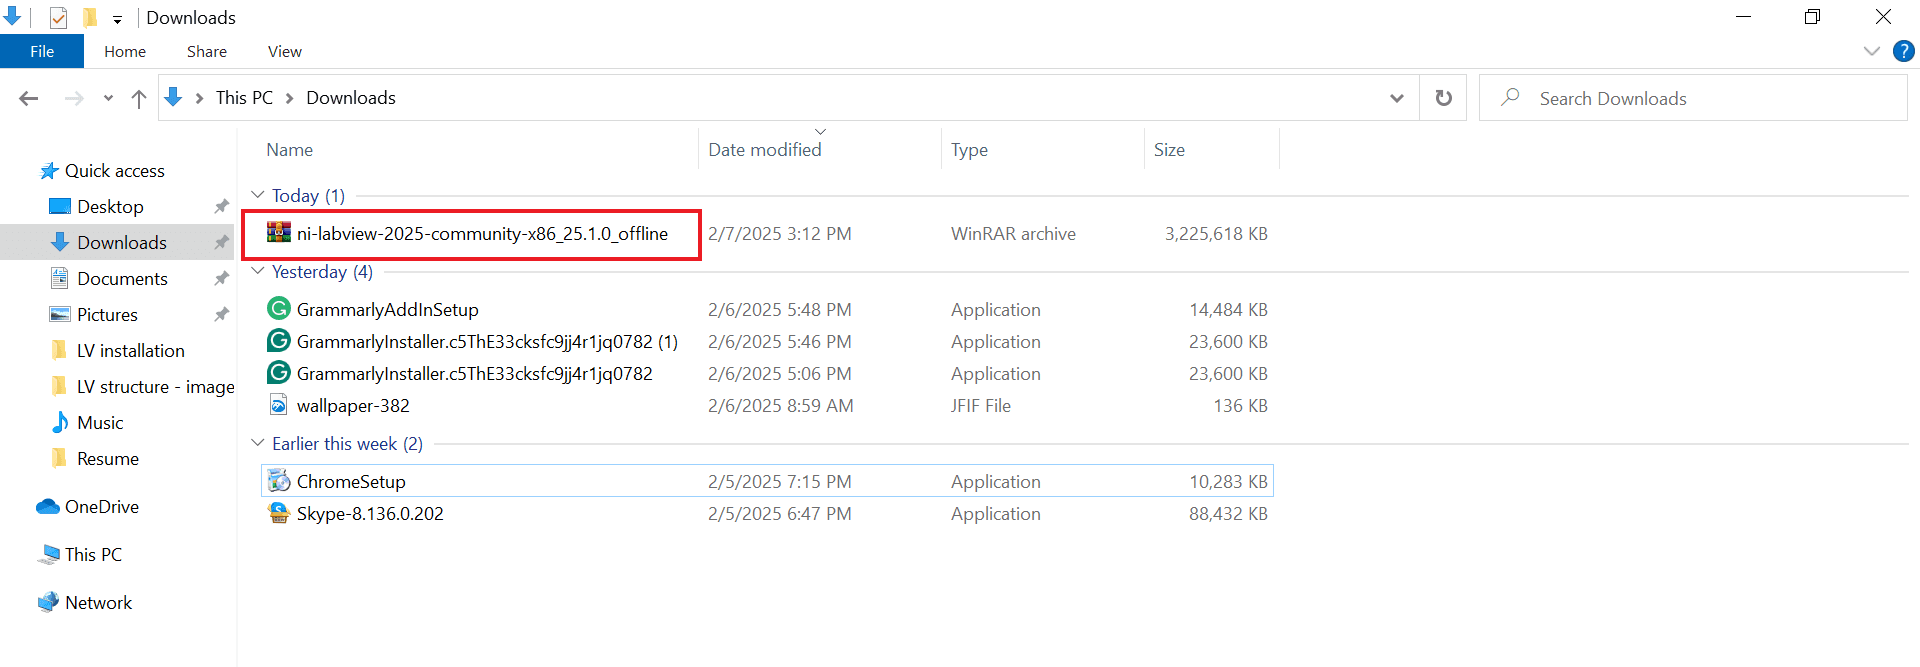Collapse the Today group

coord(258,195)
